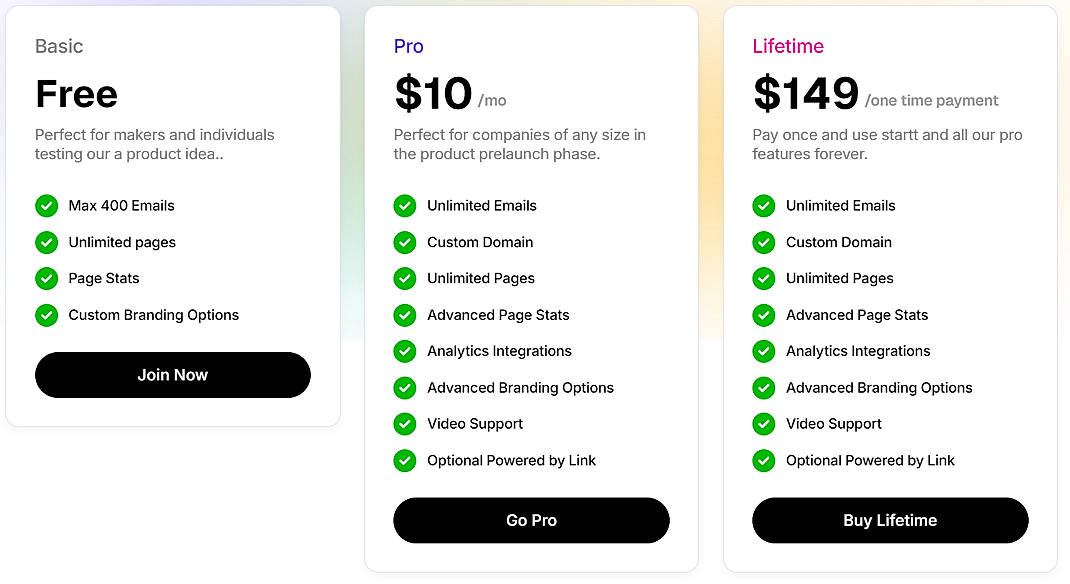Viewport: 1070px width, 584px height.
Task: Click the Video Support checkmark in Lifetime plan
Action: coord(763,424)
